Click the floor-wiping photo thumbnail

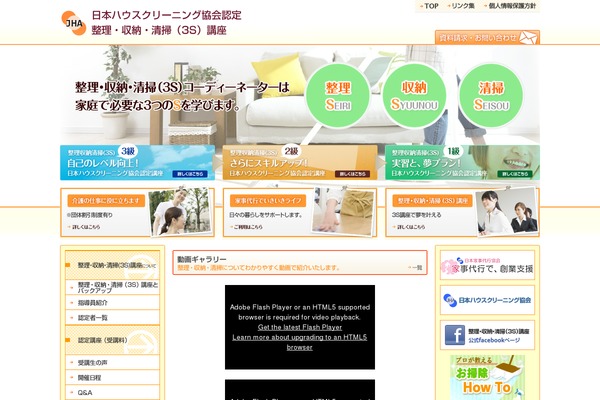(x=342, y=211)
